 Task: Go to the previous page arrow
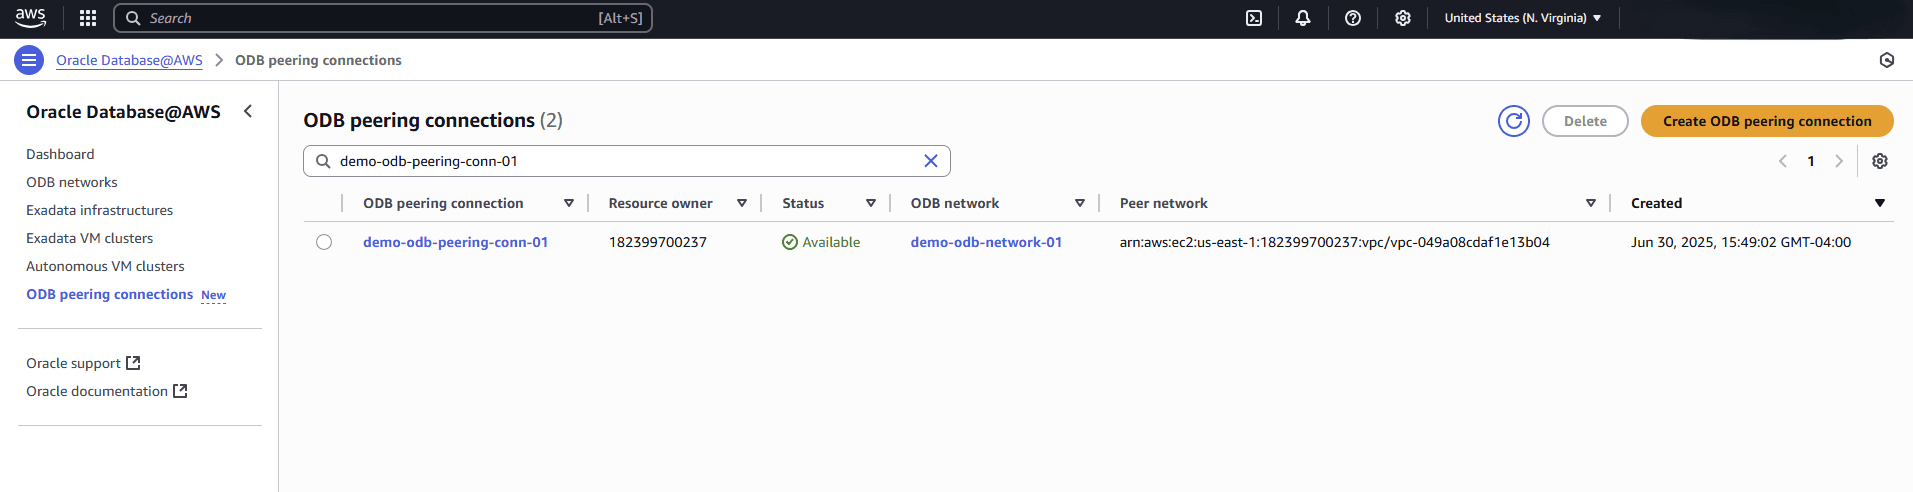click(x=1783, y=161)
